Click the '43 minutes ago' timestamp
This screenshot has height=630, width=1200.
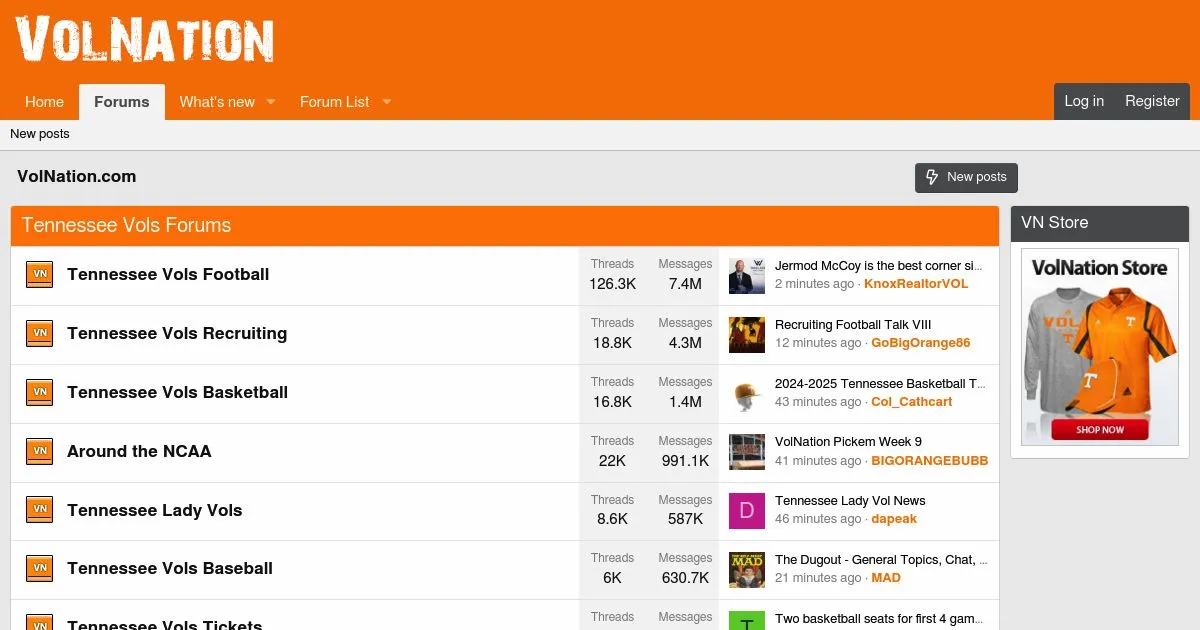coord(818,402)
